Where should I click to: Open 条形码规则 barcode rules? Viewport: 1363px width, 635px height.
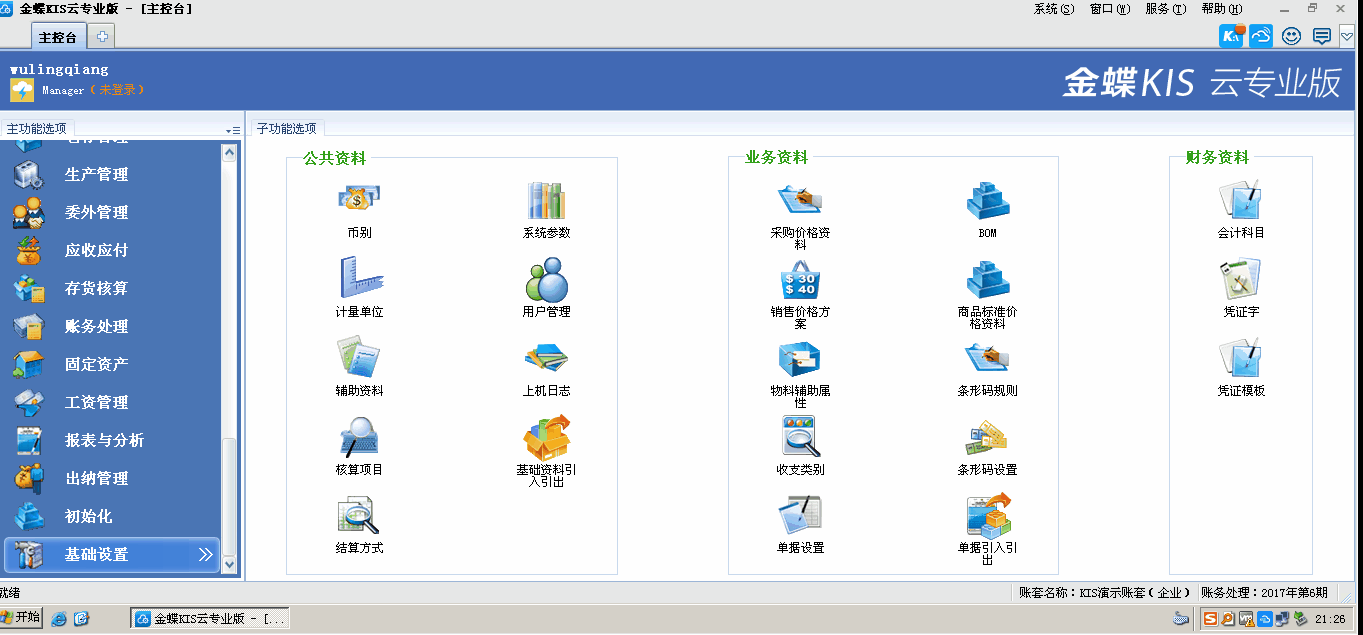click(987, 359)
